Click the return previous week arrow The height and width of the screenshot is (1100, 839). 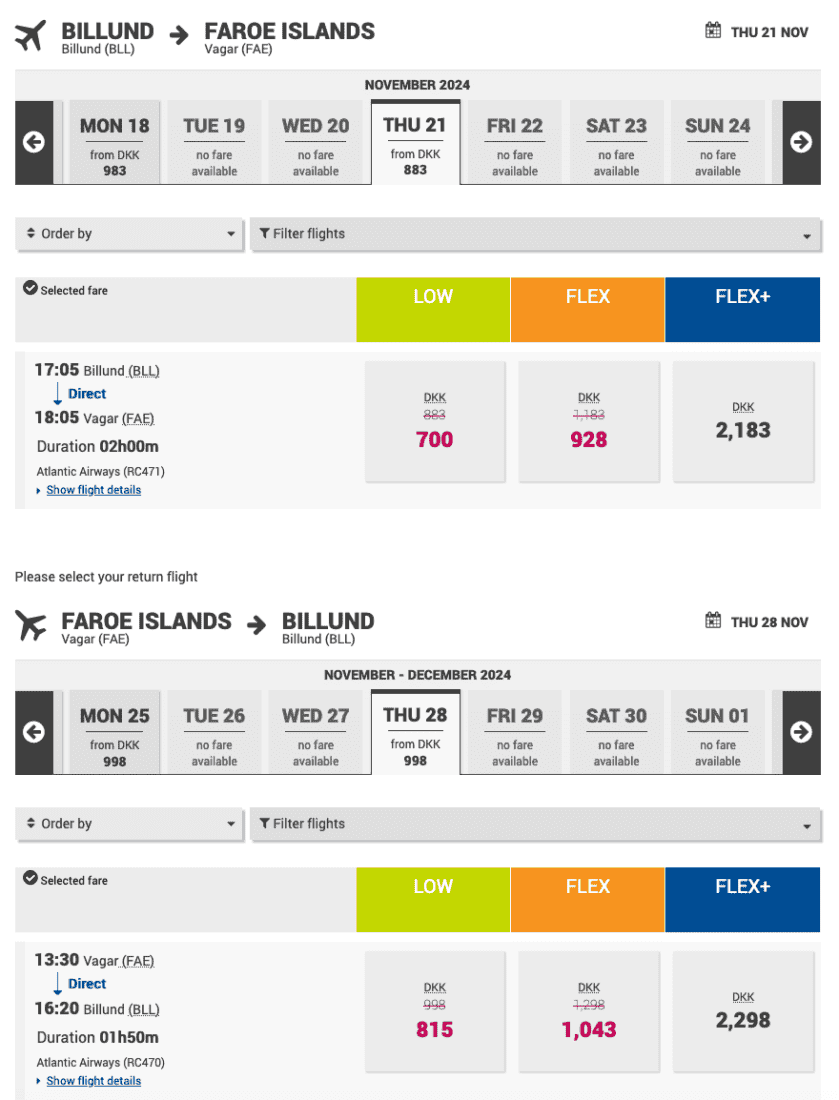34,732
